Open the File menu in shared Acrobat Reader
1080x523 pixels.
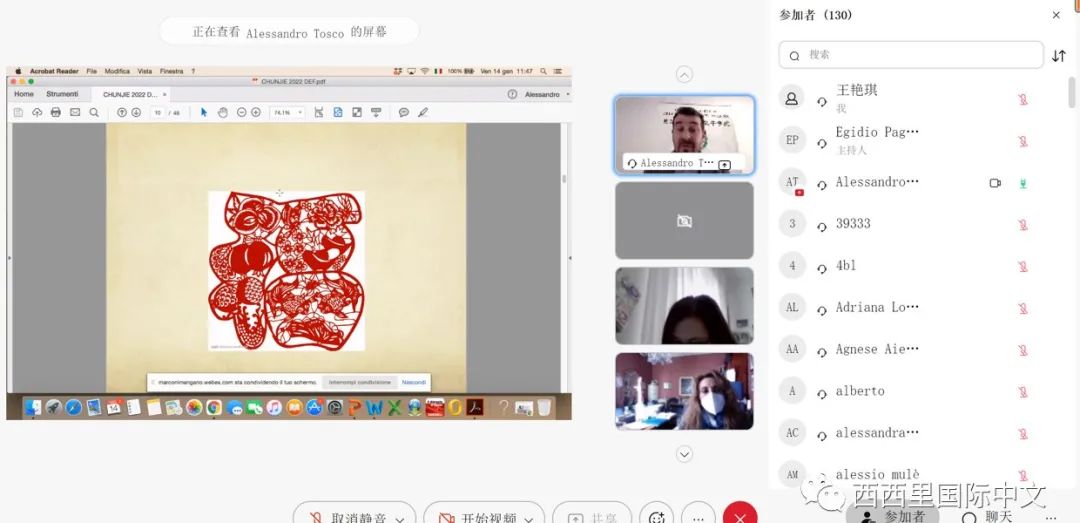(92, 71)
